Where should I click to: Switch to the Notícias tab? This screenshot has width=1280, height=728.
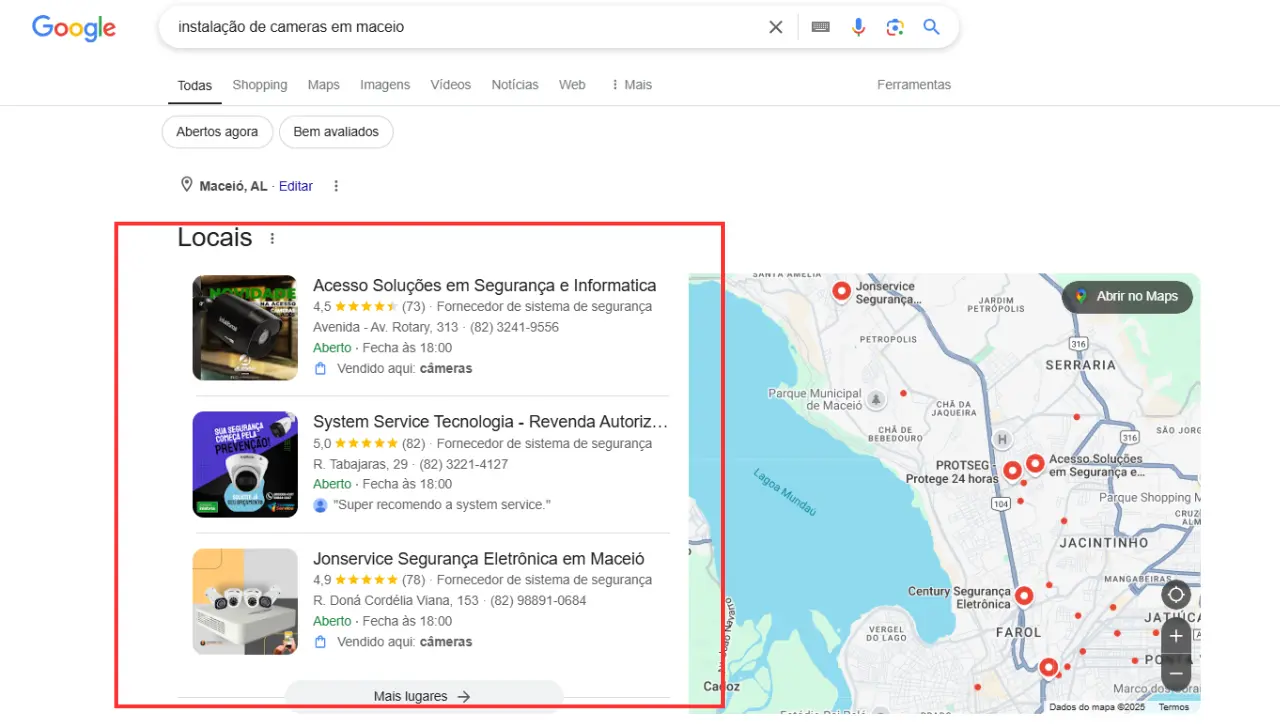coord(515,85)
